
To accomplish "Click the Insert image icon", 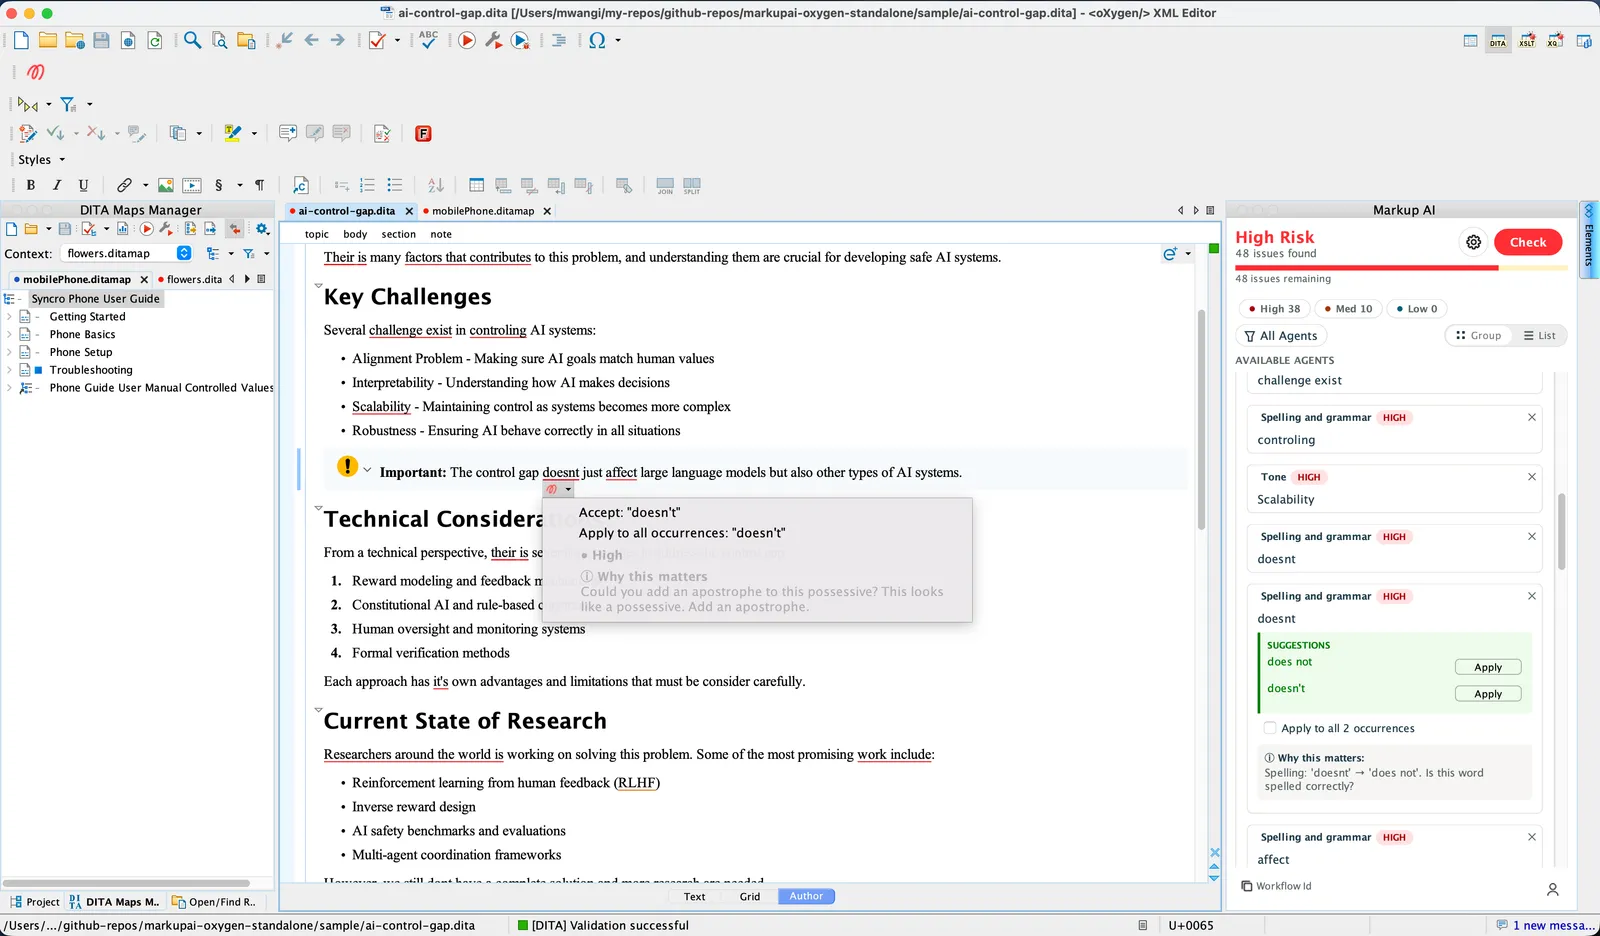I will [x=166, y=185].
